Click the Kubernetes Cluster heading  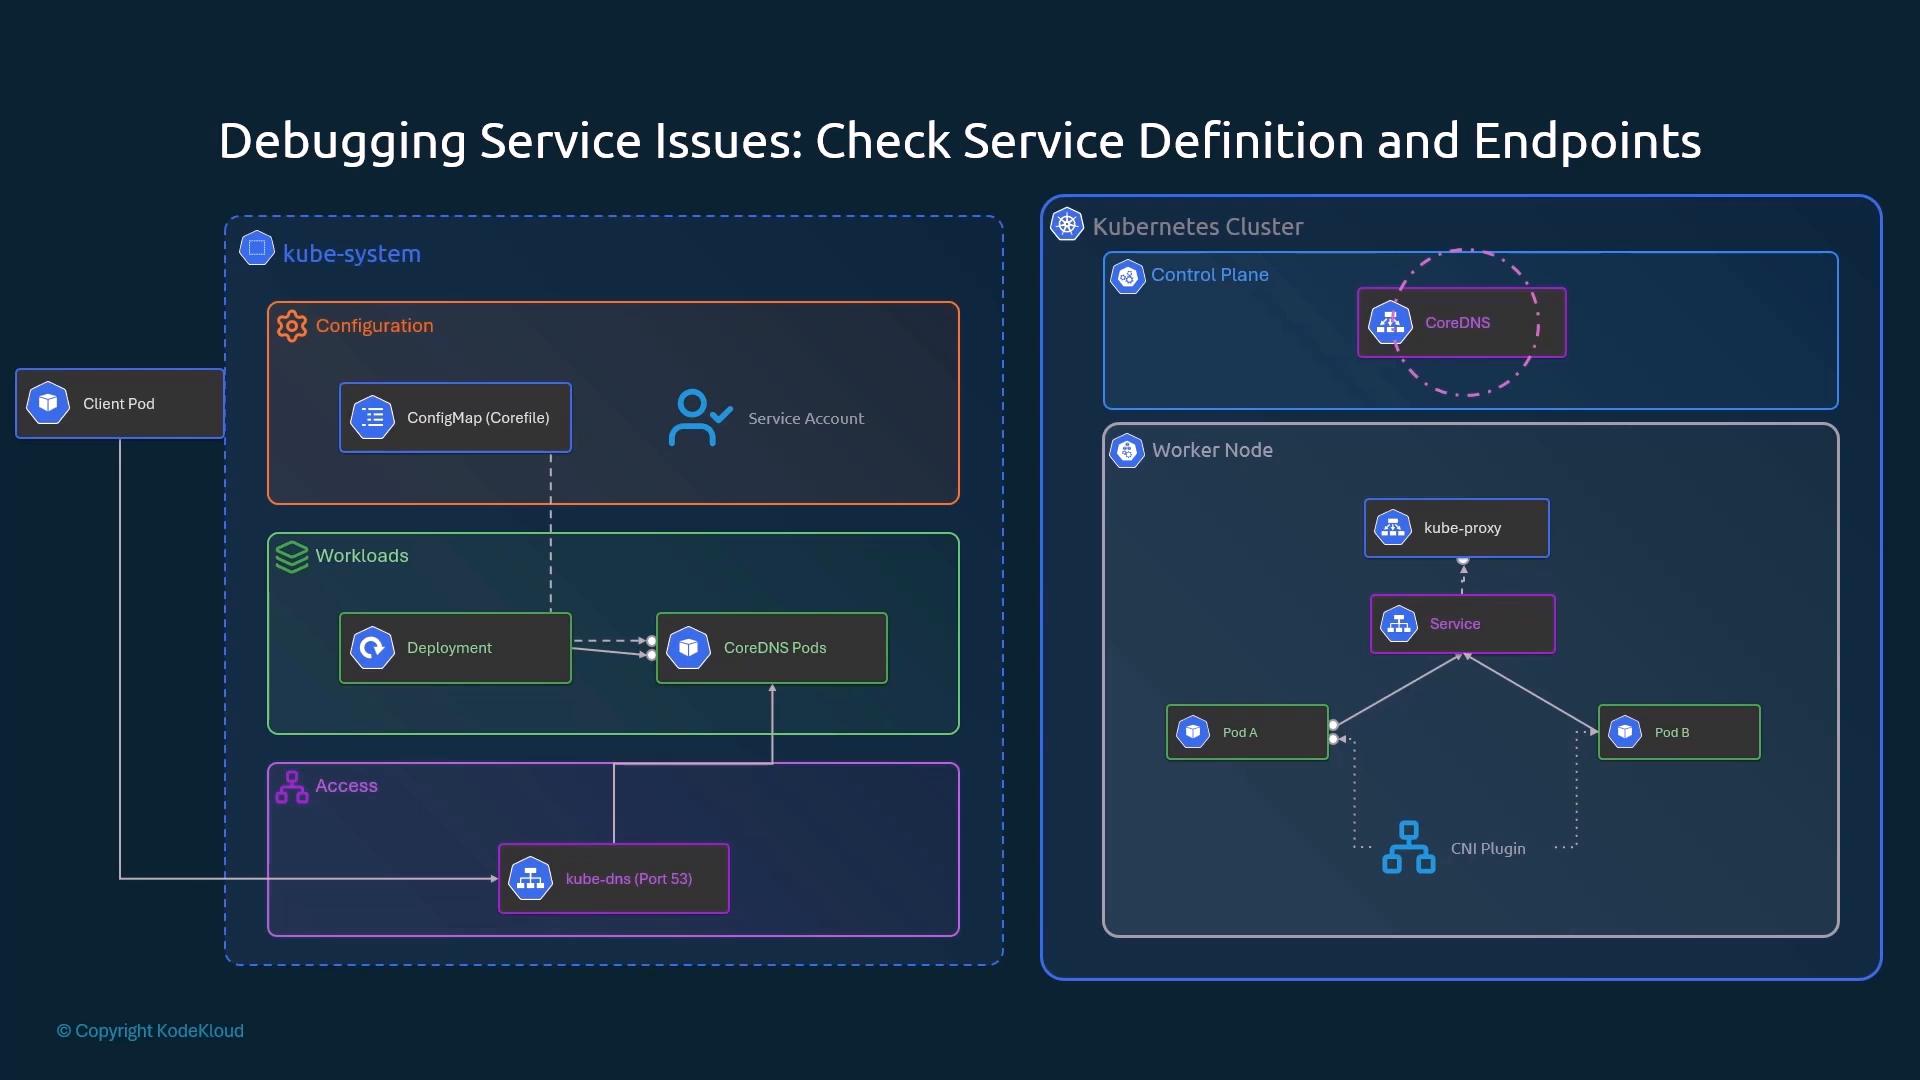pos(1198,227)
